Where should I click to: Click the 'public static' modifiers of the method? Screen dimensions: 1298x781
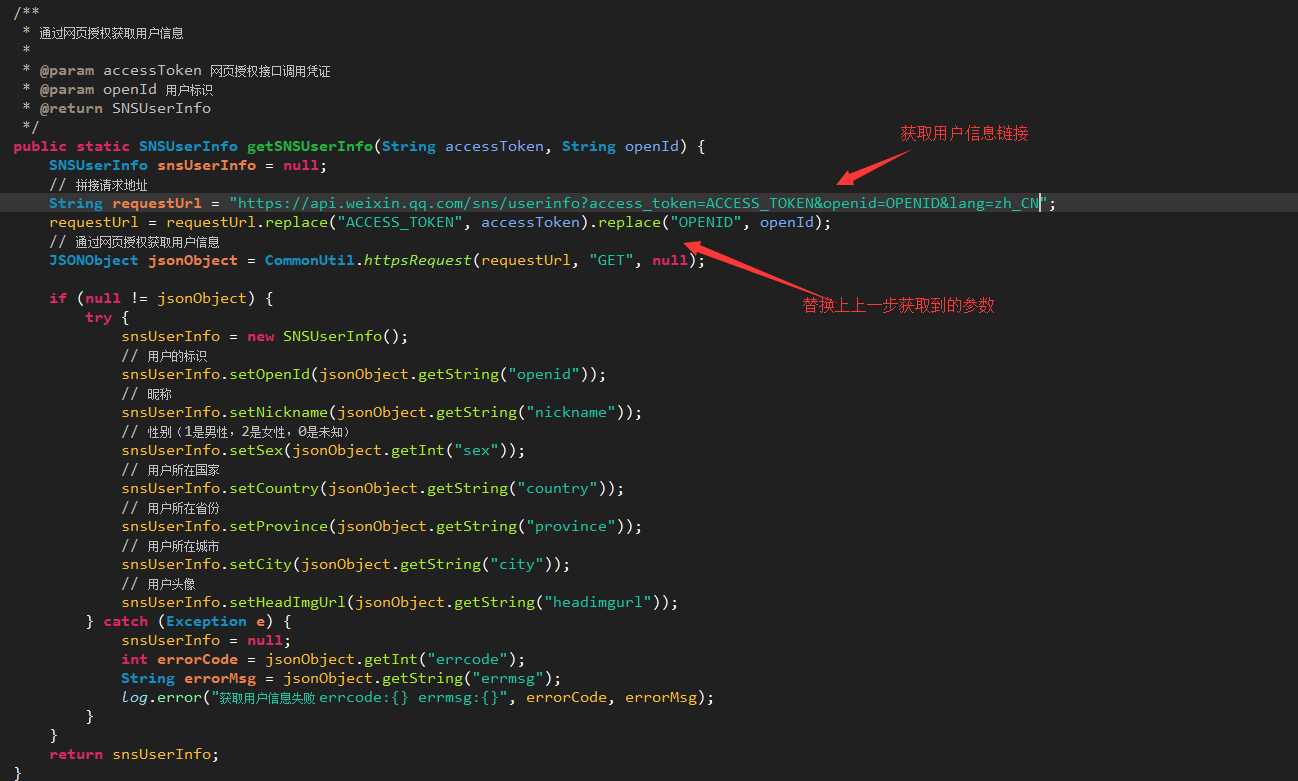[x=72, y=146]
